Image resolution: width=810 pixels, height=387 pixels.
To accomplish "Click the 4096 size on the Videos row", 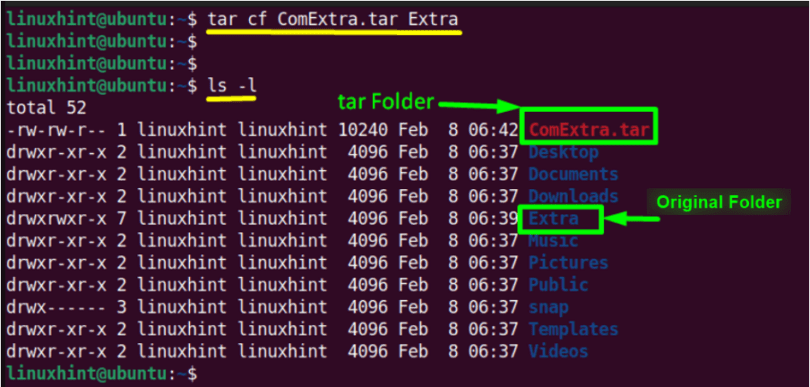I will [368, 352].
